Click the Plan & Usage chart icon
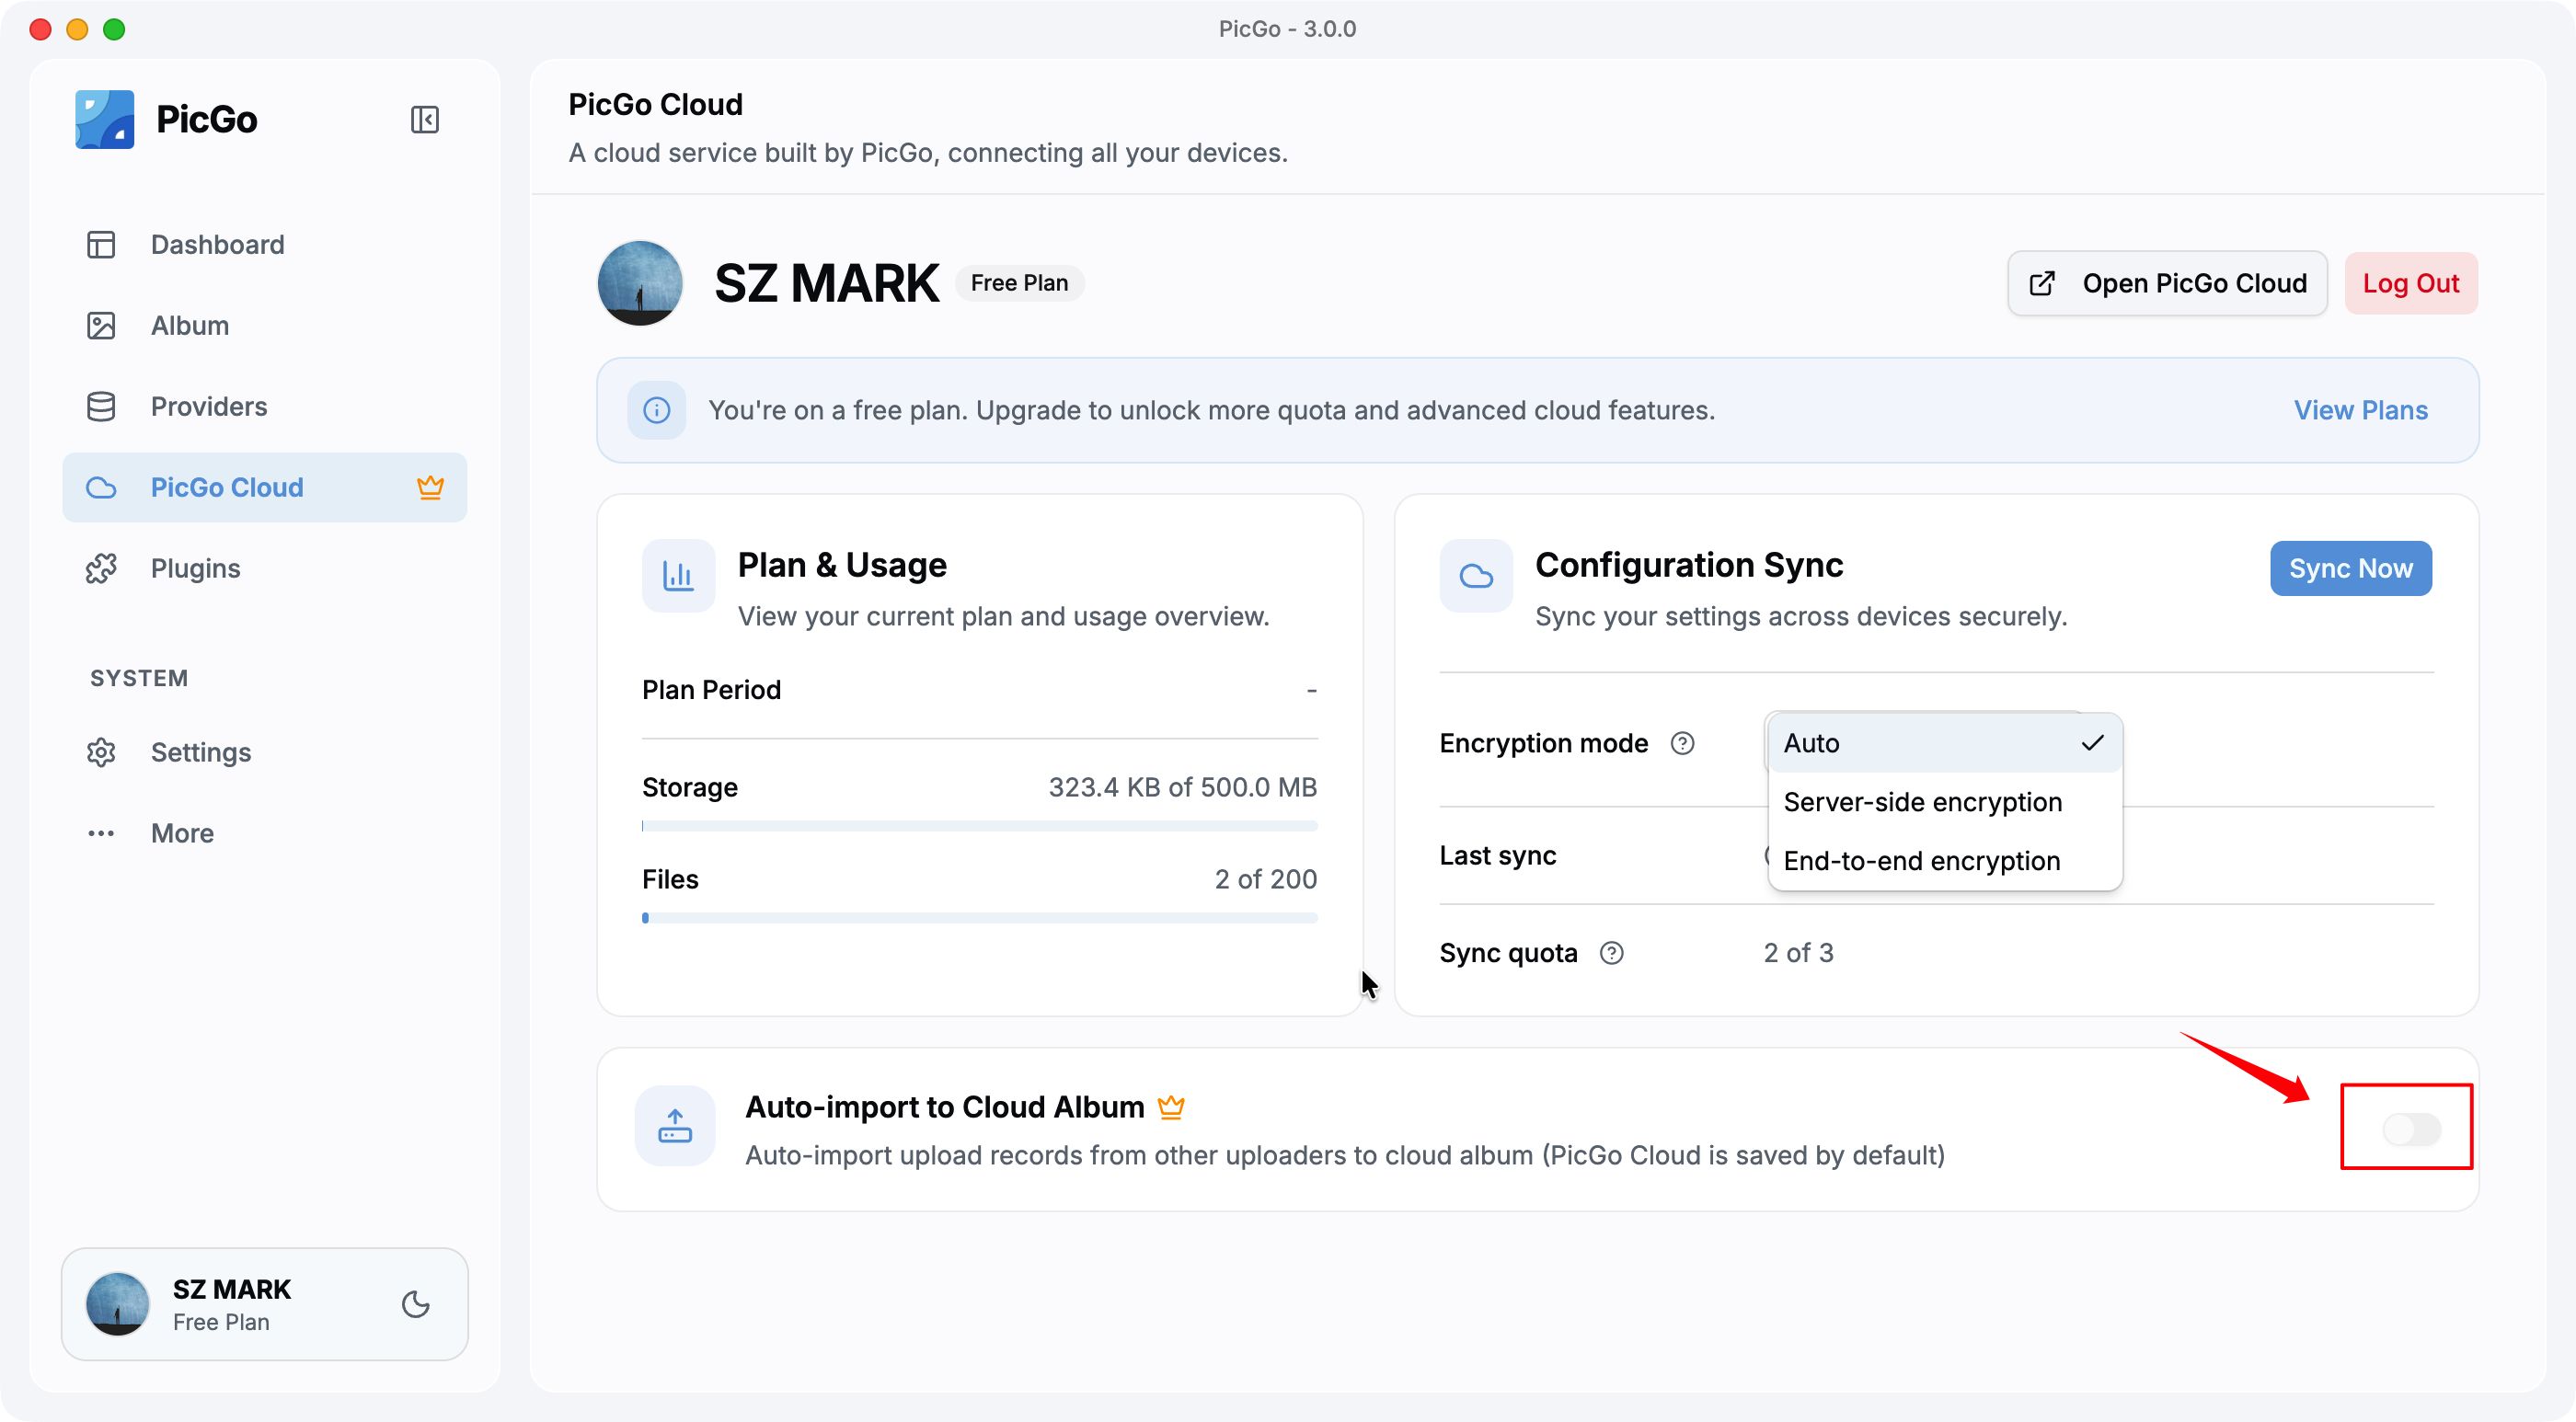The height and width of the screenshot is (1422, 2576). tap(678, 576)
